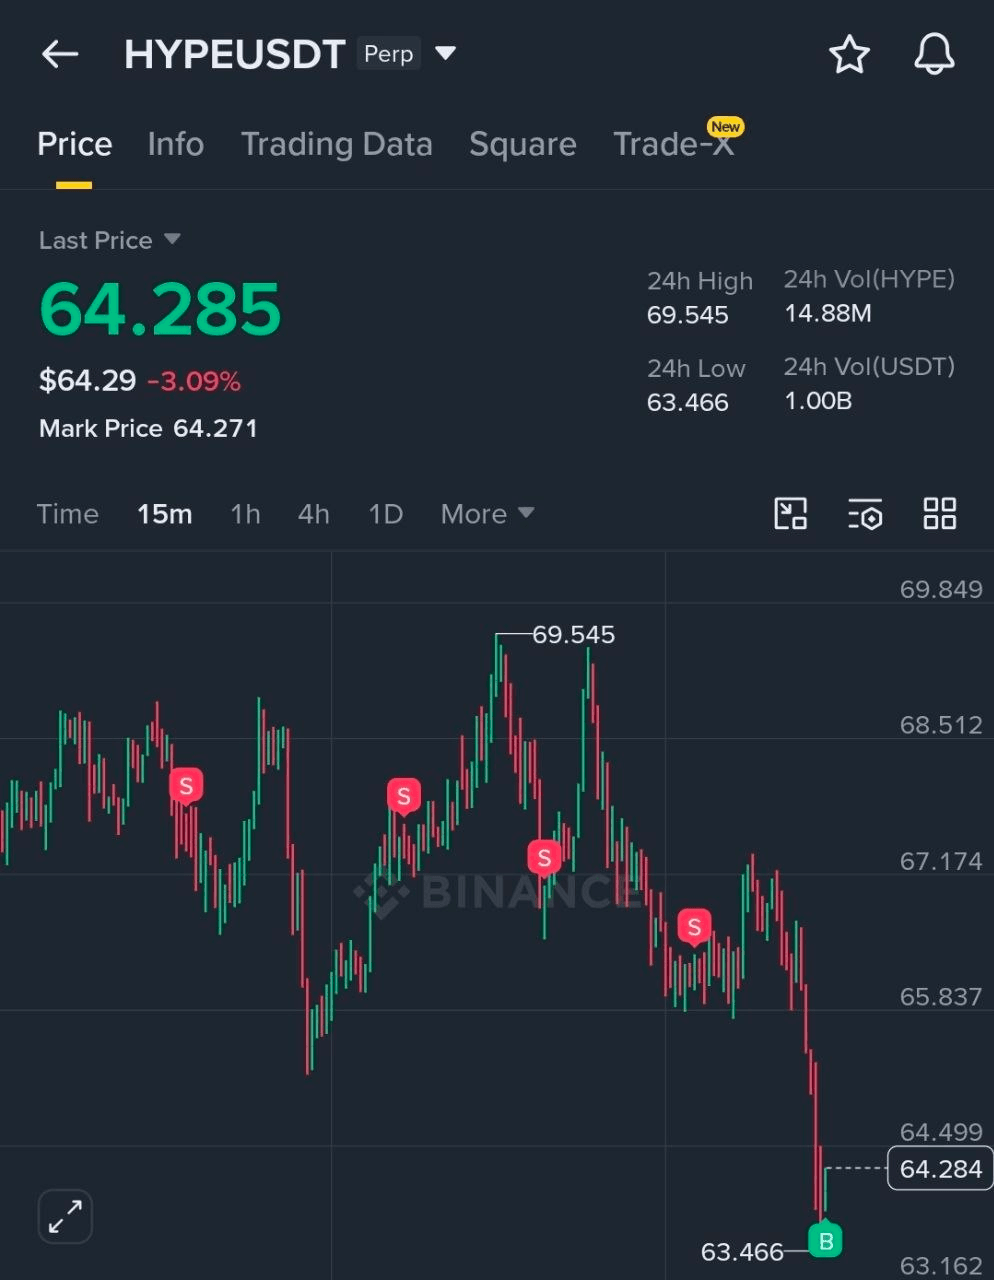This screenshot has height=1280, width=994.
Task: Tap the leftmost red S sell marker
Action: point(186,786)
